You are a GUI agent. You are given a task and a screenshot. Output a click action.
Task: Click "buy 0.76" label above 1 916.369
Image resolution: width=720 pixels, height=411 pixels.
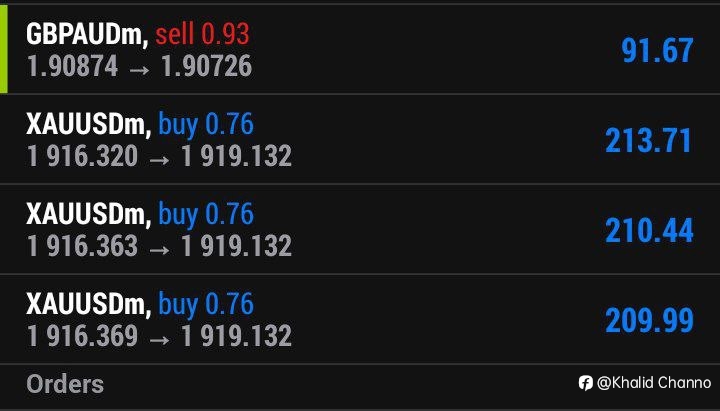206,304
